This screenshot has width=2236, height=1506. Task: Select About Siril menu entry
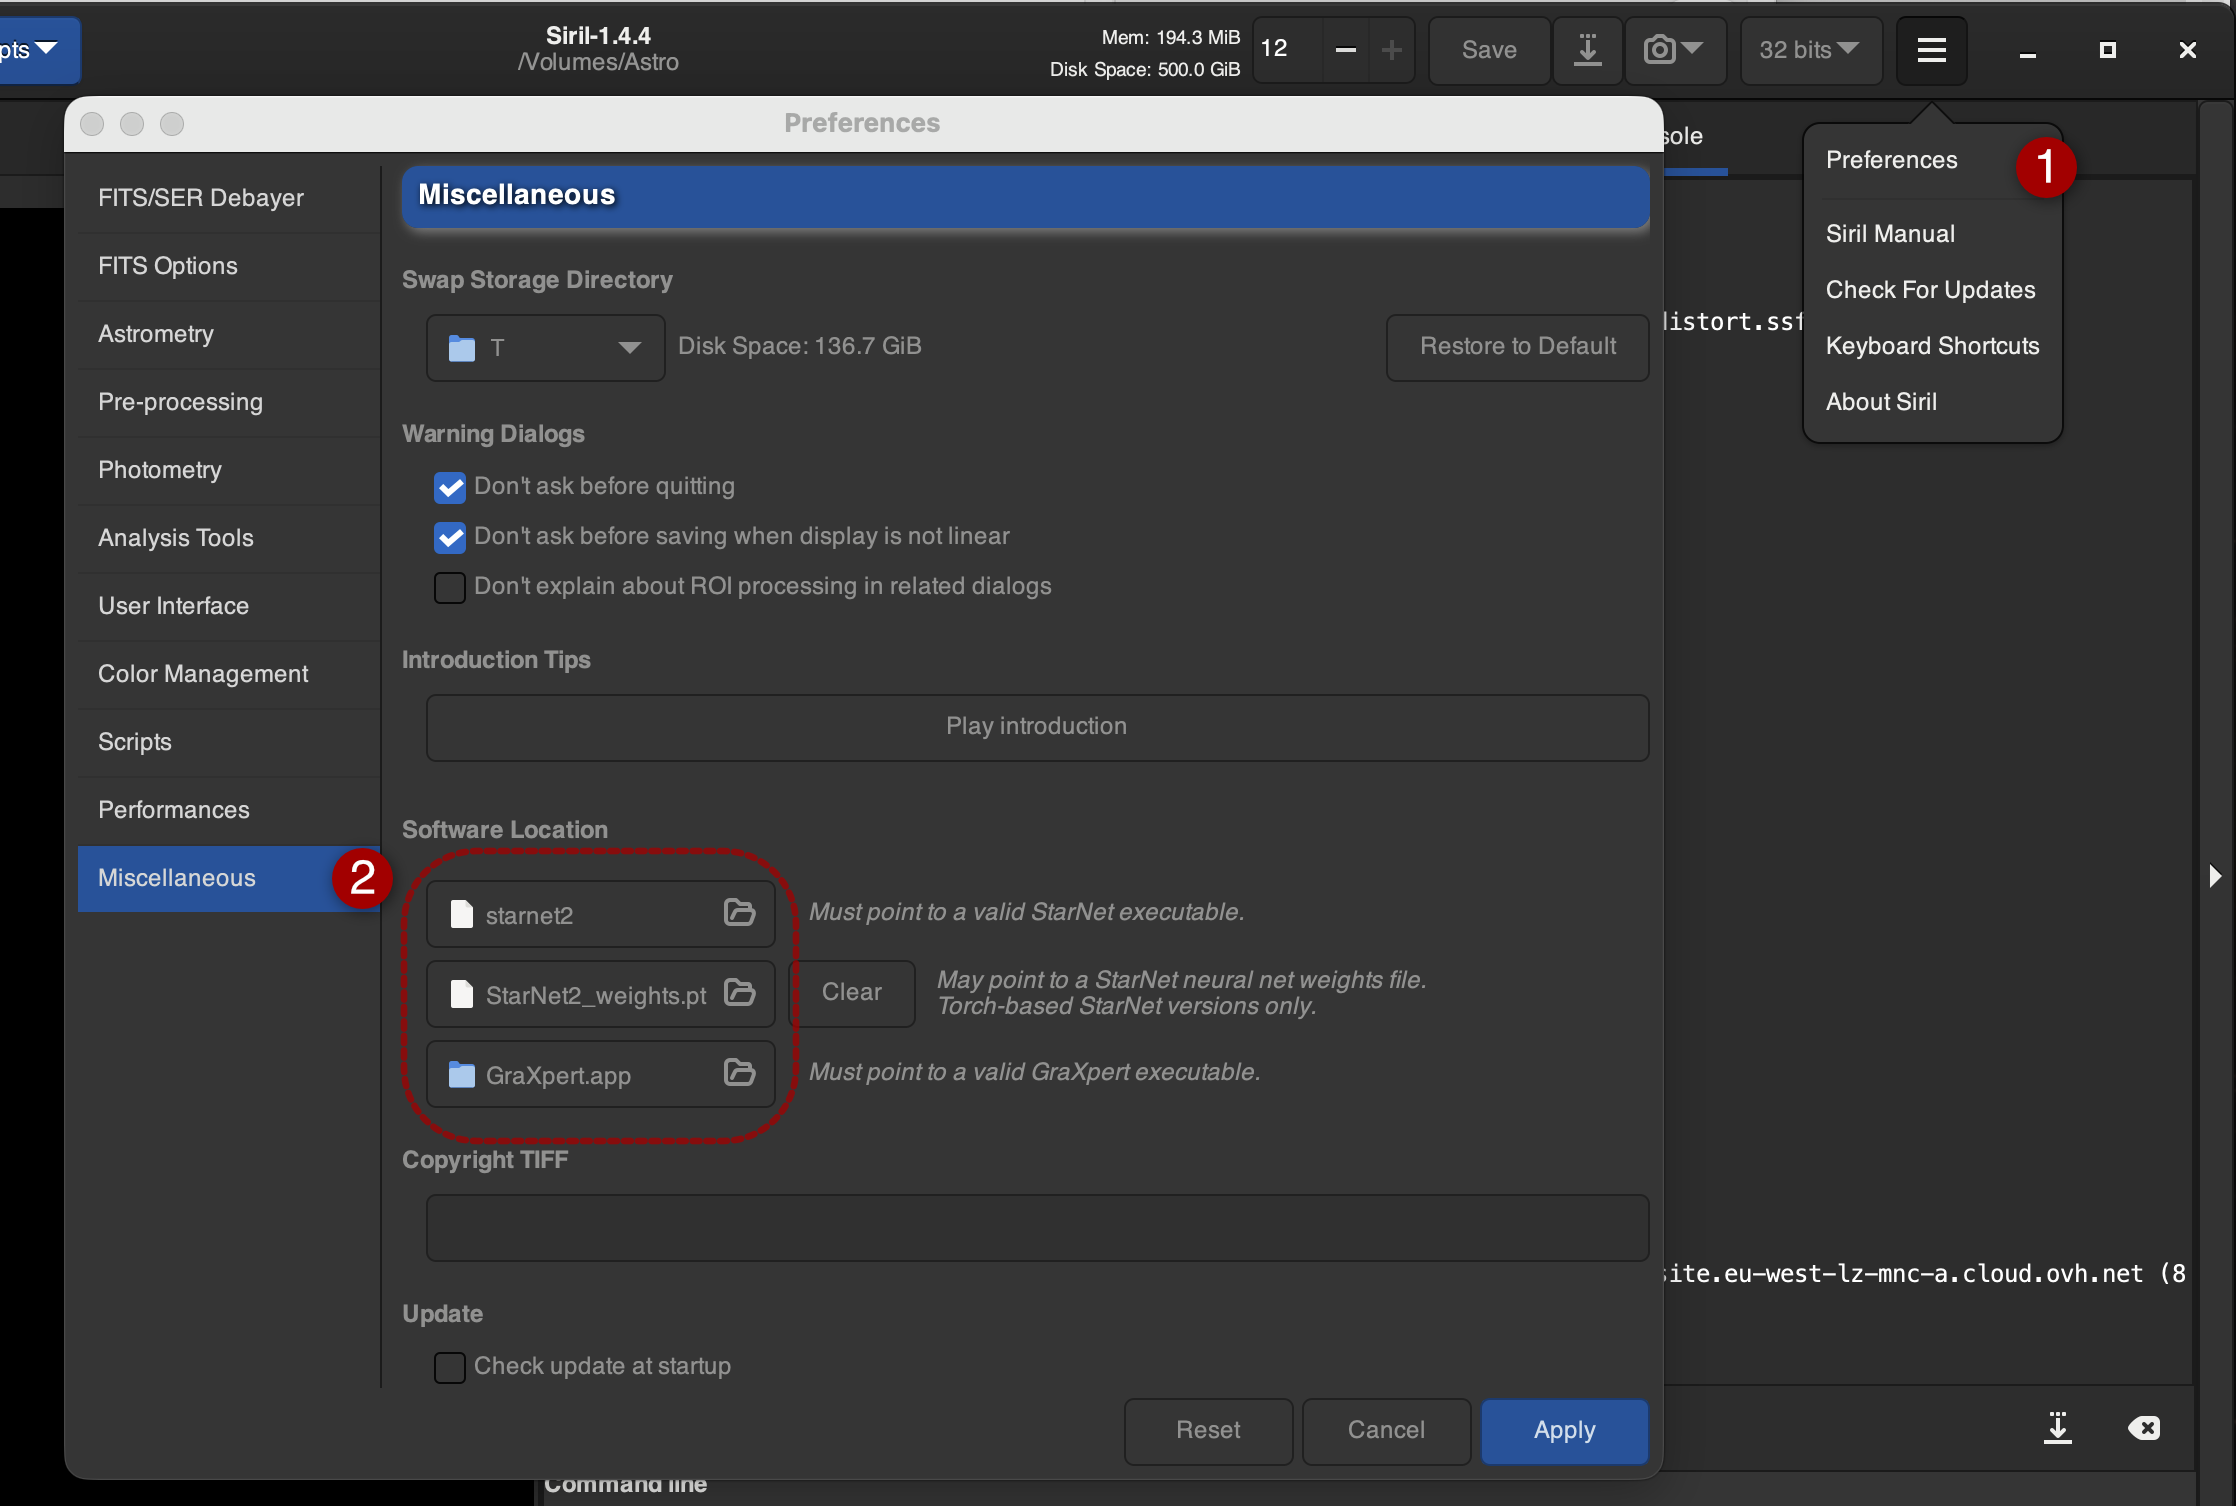point(1881,402)
